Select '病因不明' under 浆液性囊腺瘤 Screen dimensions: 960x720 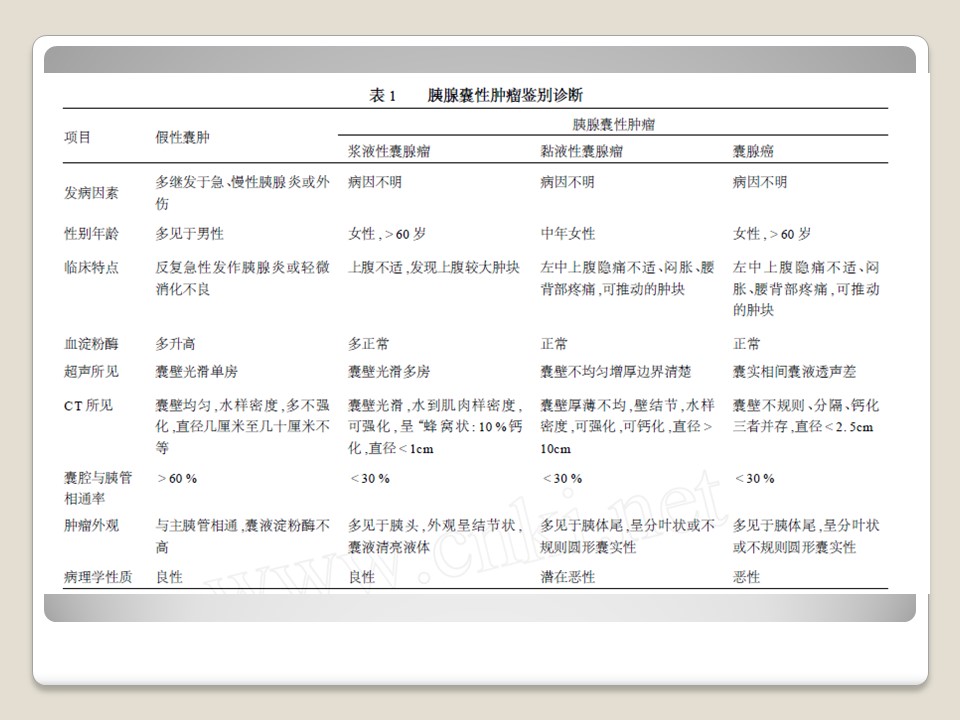tap(375, 182)
